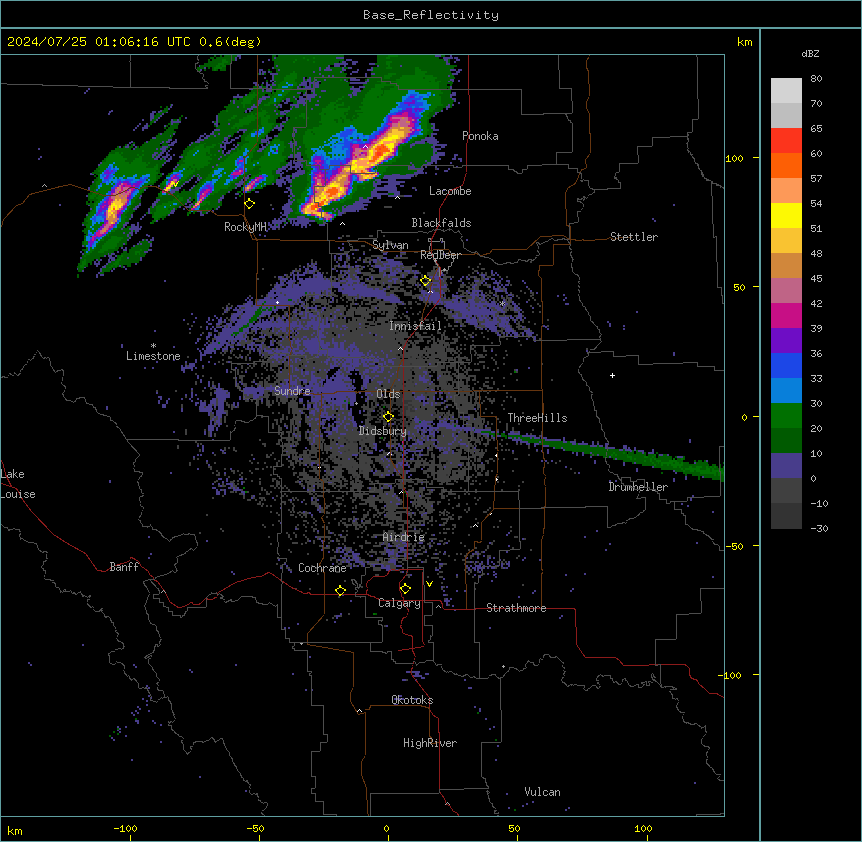Select the yellow marker below Cochrane
Viewport: 862px width, 842px height.
[x=340, y=591]
